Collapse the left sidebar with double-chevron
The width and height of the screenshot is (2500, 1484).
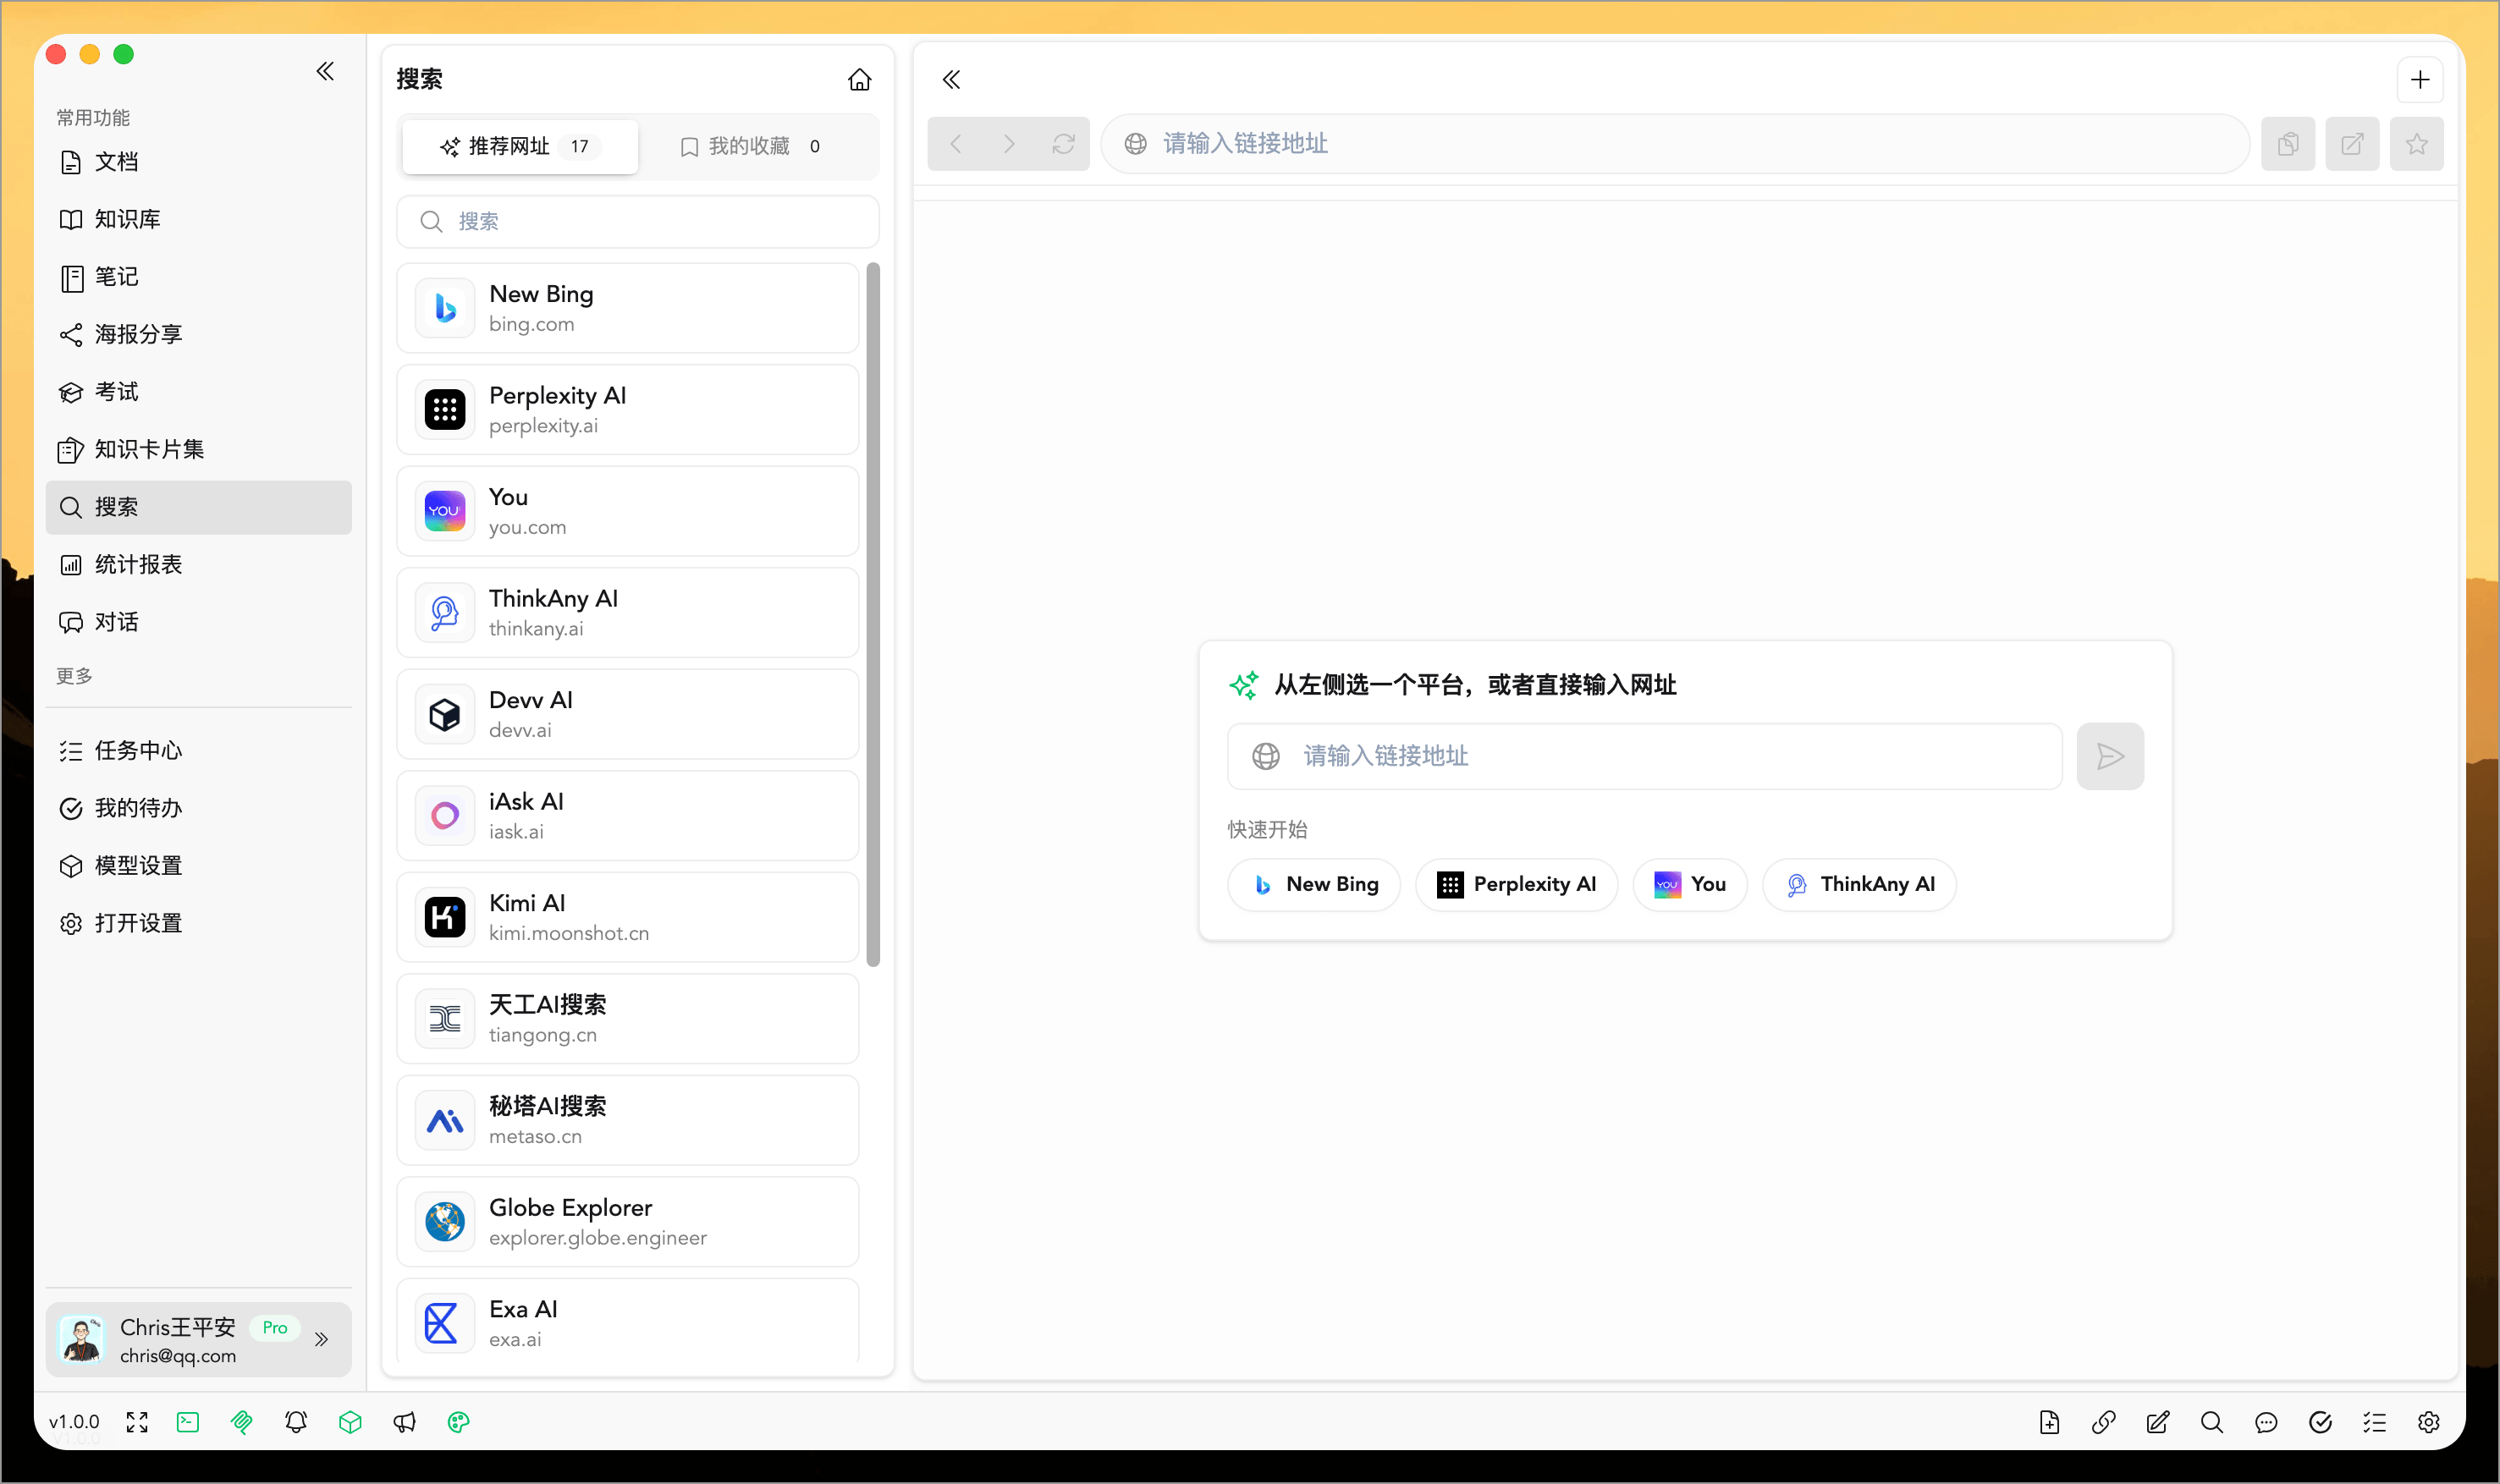(324, 70)
